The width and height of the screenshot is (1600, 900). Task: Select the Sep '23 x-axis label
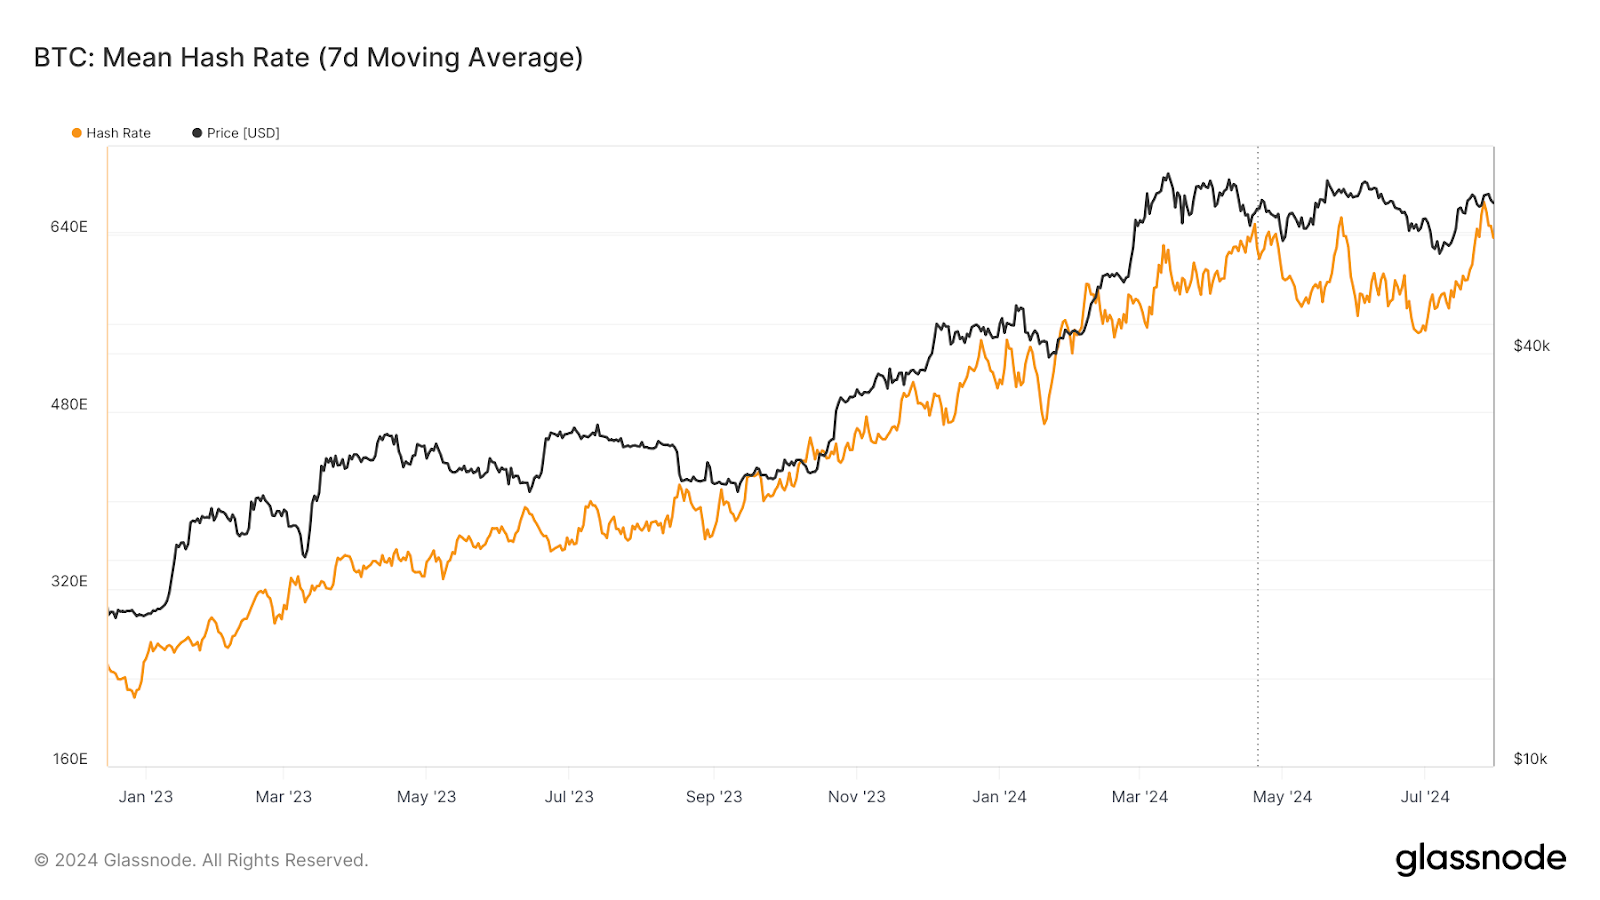714,797
